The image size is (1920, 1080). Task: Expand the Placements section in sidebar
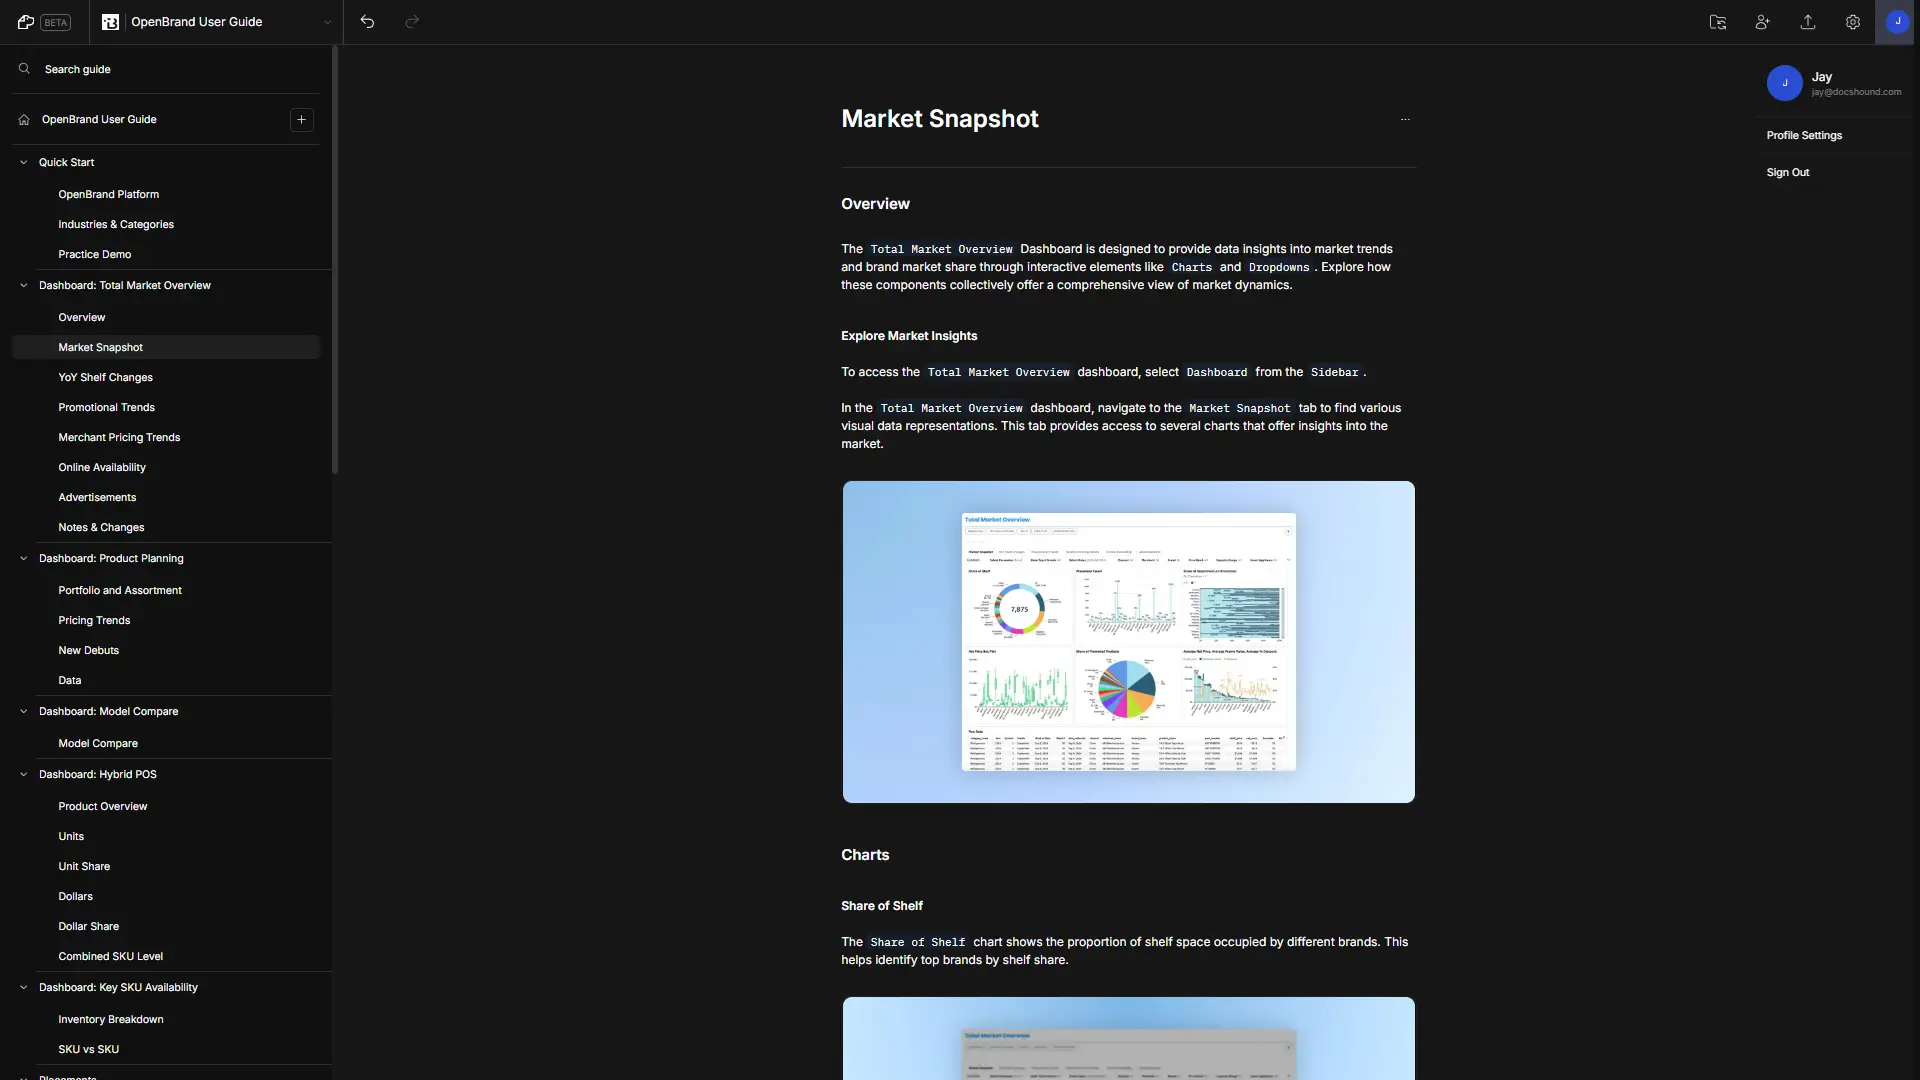click(22, 1076)
